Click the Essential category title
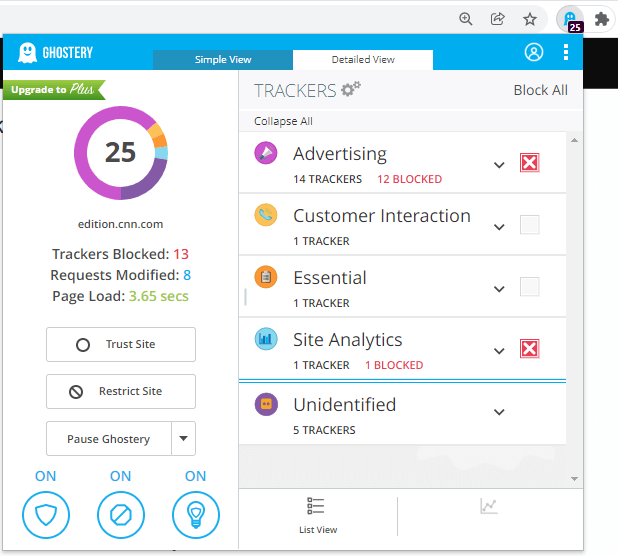Image resolution: width=618 pixels, height=556 pixels. (x=330, y=278)
